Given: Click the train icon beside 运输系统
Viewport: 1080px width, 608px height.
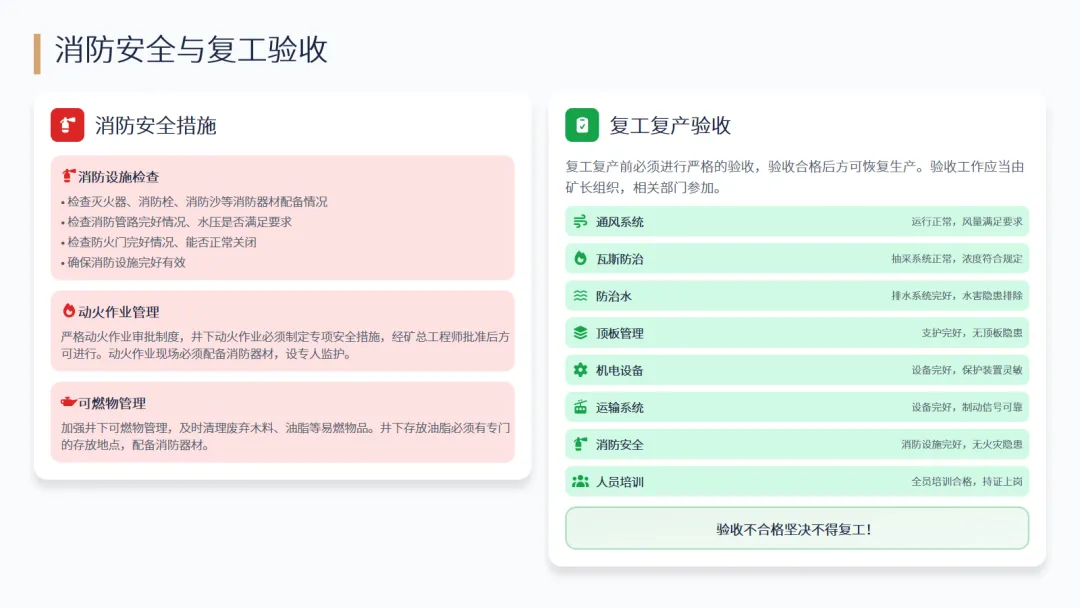Looking at the screenshot, I should click(580, 407).
